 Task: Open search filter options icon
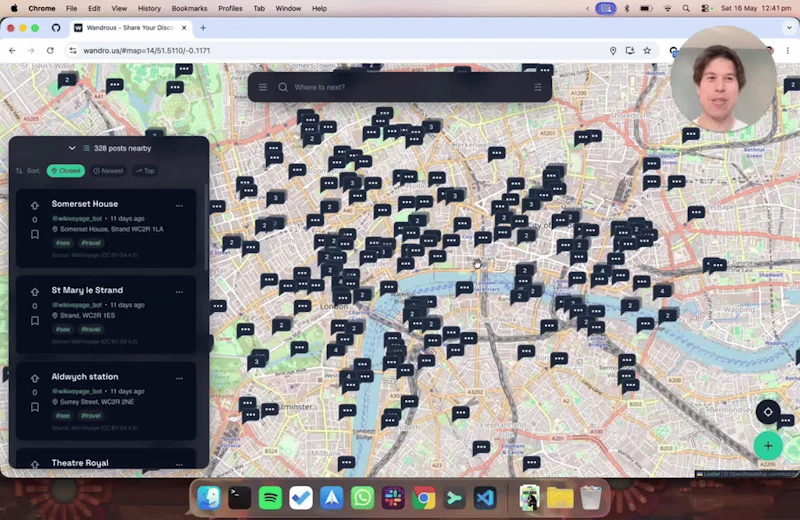pyautogui.click(x=538, y=87)
